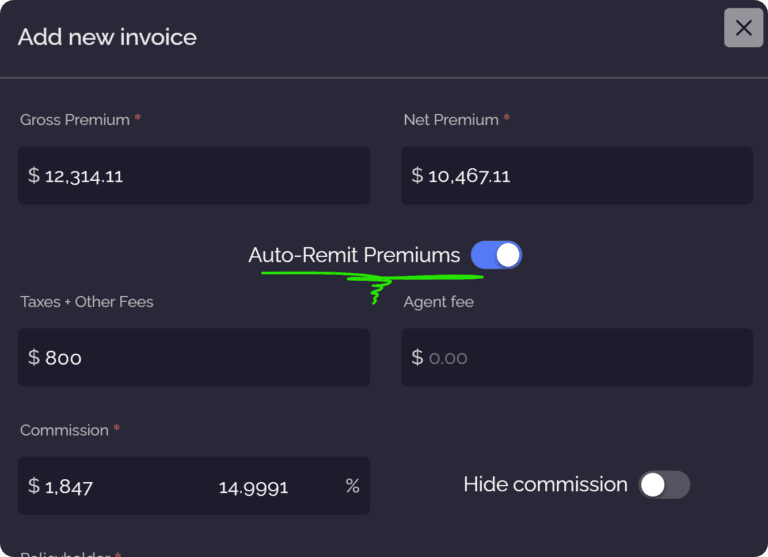Enable the Hide commission switch
768x557 pixels.
tap(664, 485)
